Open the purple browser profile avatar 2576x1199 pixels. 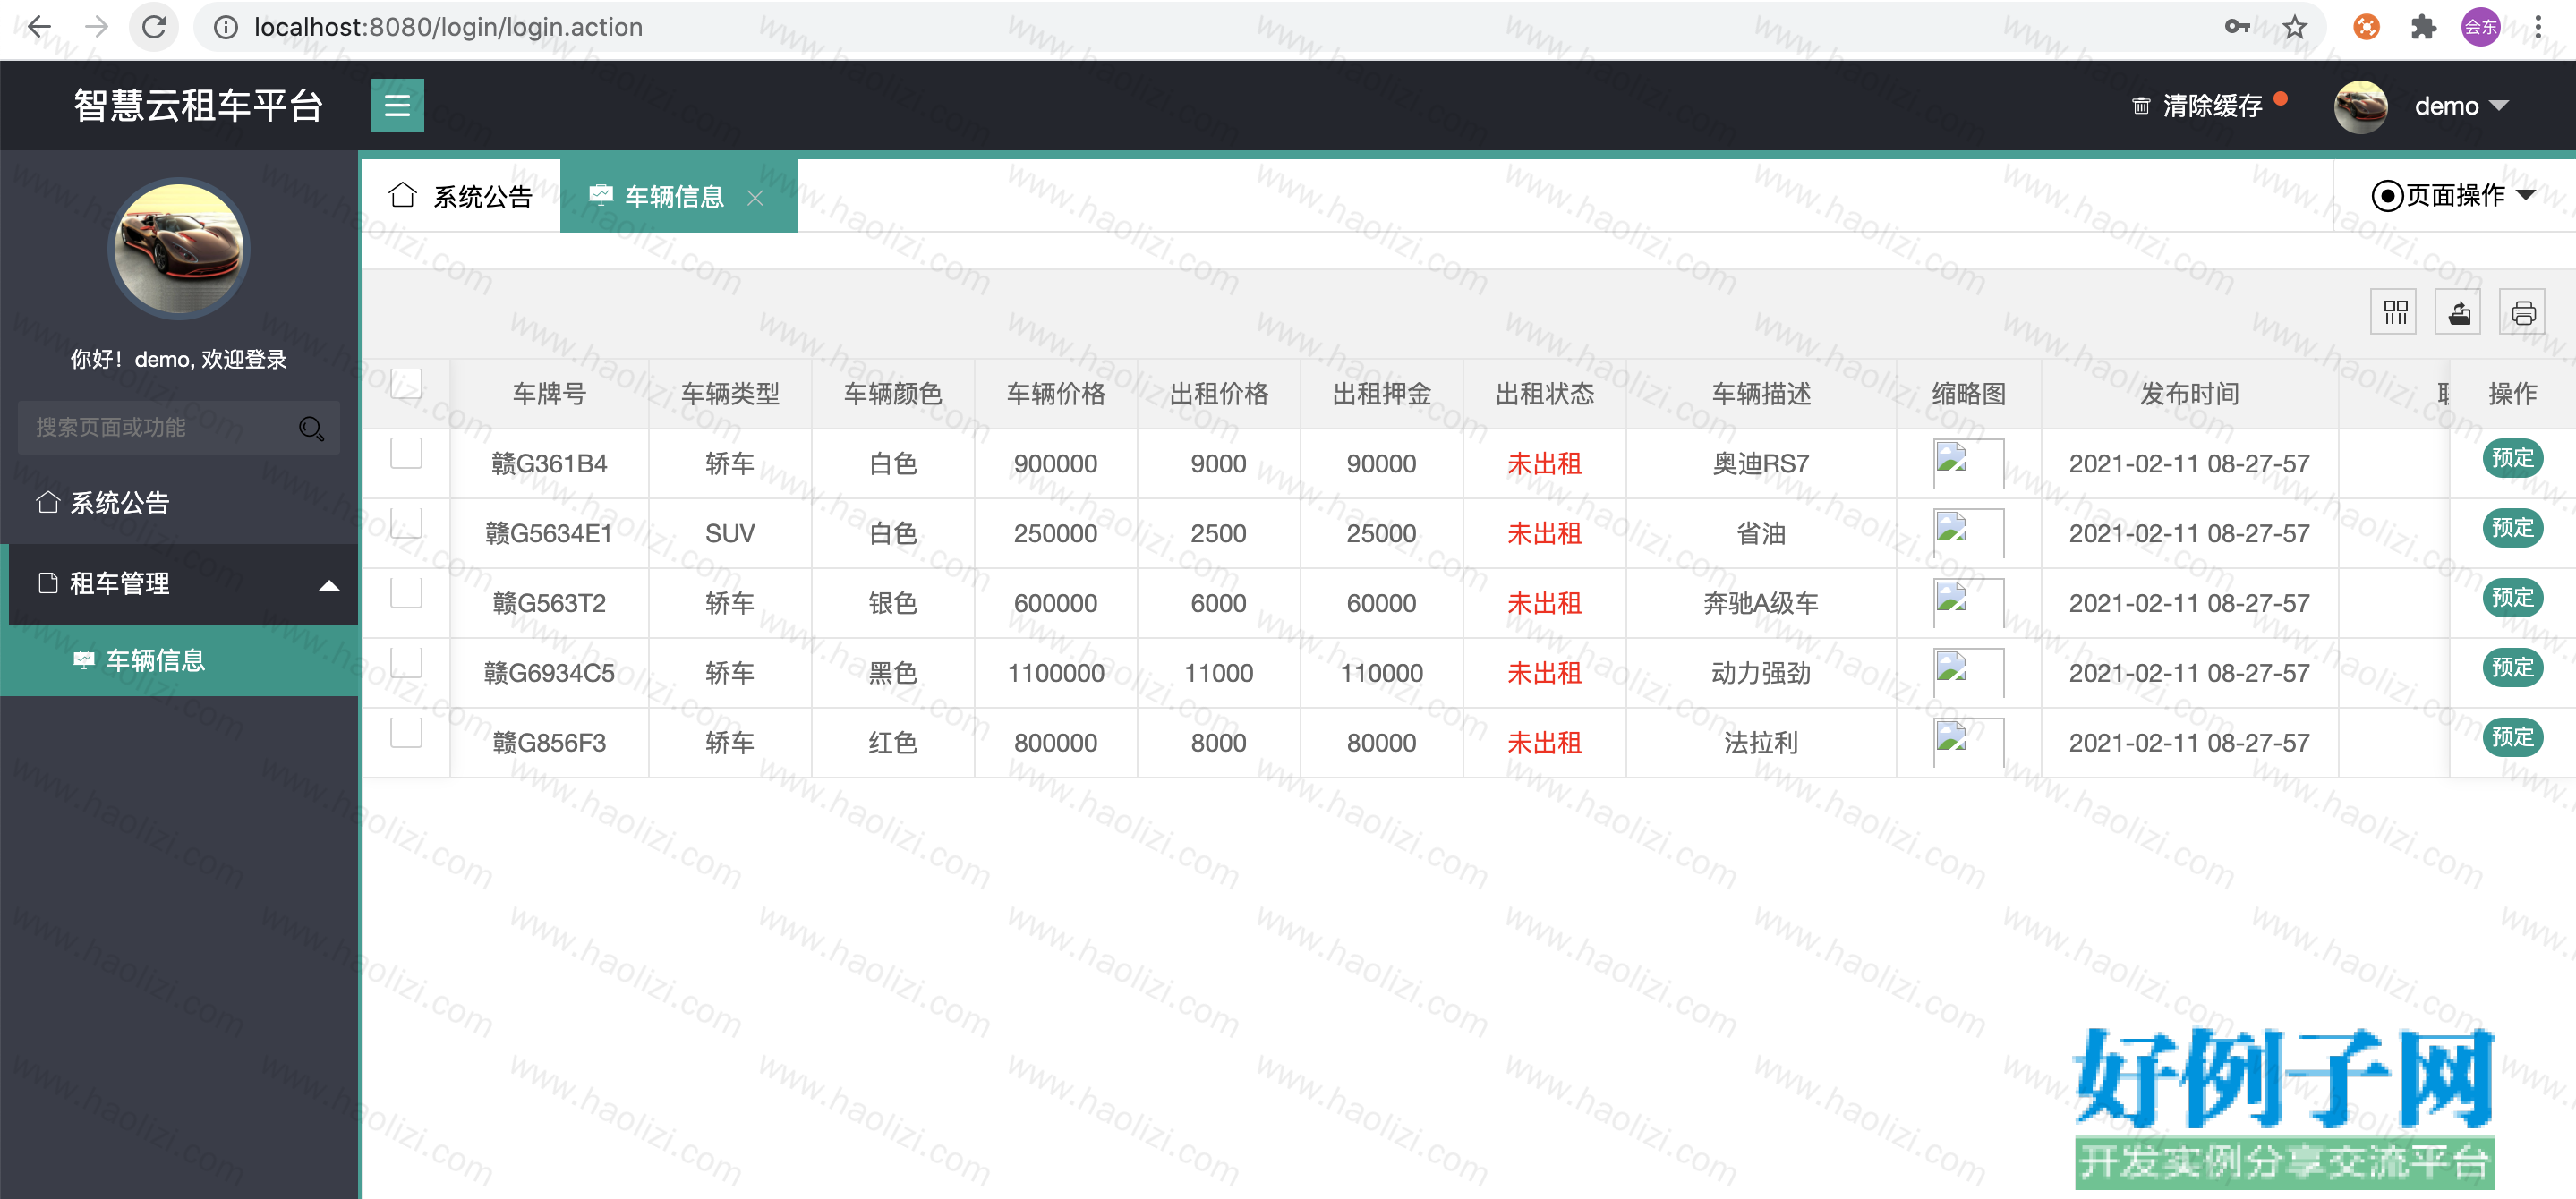[2480, 27]
